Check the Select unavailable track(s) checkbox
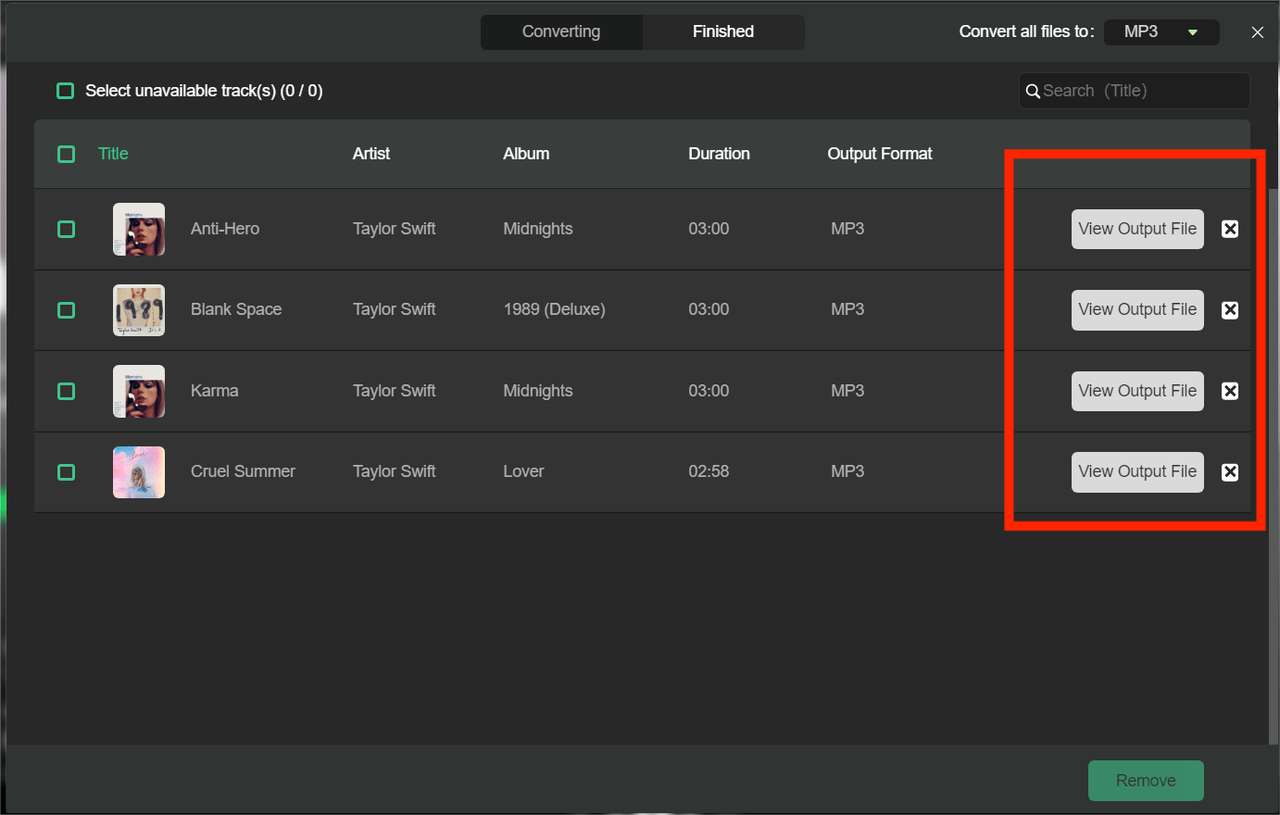This screenshot has height=815, width=1280. pyautogui.click(x=65, y=91)
